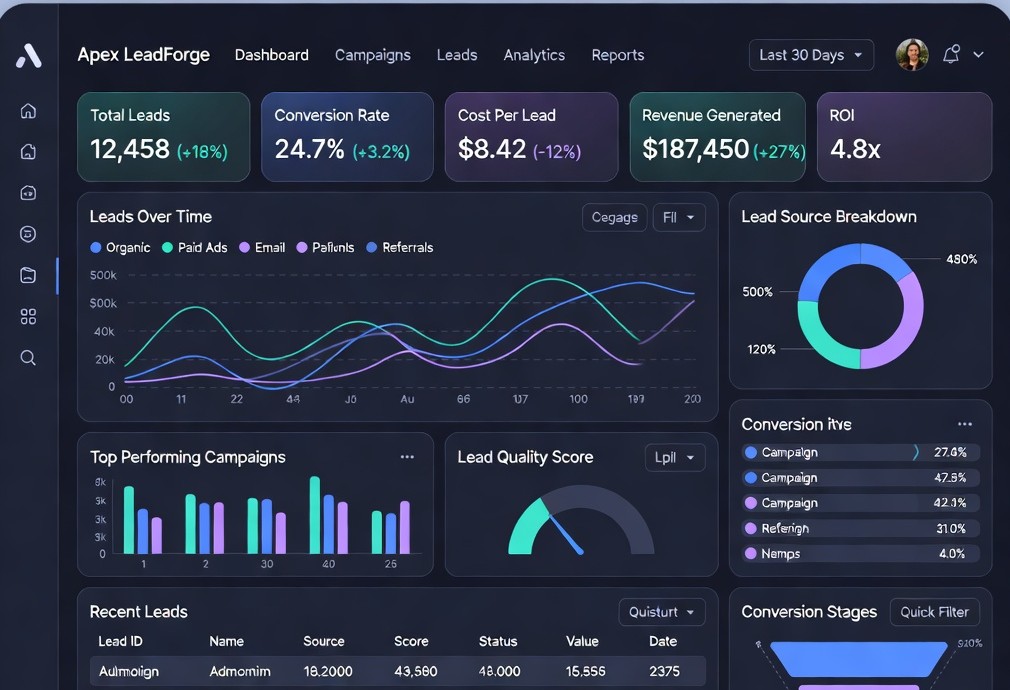Screen dimensions: 1010x690
Task: Toggle the Organic legend series
Action: (x=120, y=247)
